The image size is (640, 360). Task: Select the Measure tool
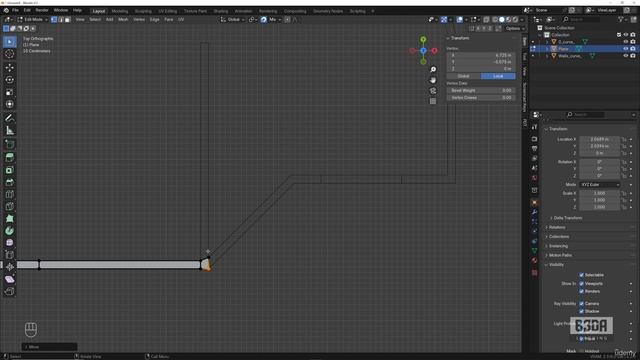pyautogui.click(x=9, y=131)
